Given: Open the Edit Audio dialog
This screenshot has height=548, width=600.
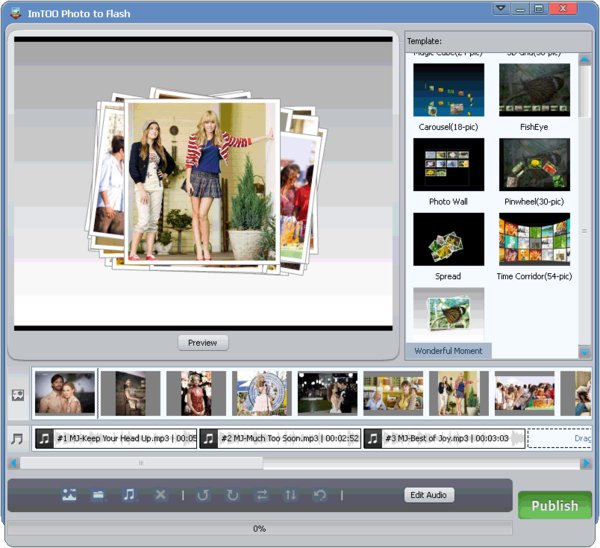Looking at the screenshot, I should [x=430, y=495].
